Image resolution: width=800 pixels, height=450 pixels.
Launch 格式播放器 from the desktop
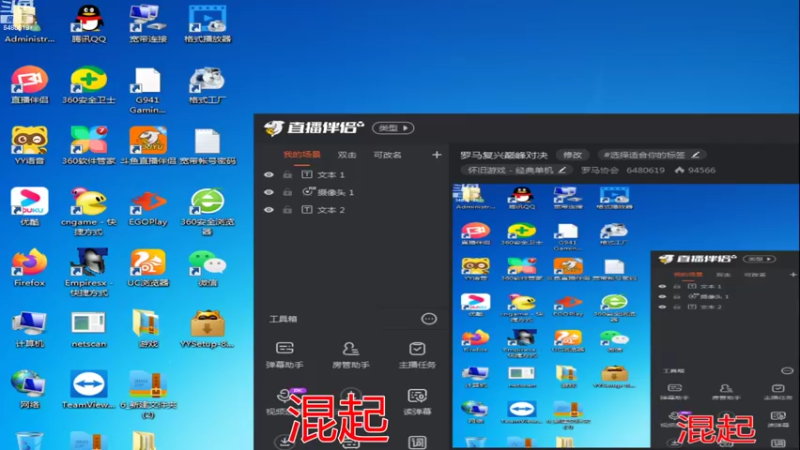pos(208,23)
